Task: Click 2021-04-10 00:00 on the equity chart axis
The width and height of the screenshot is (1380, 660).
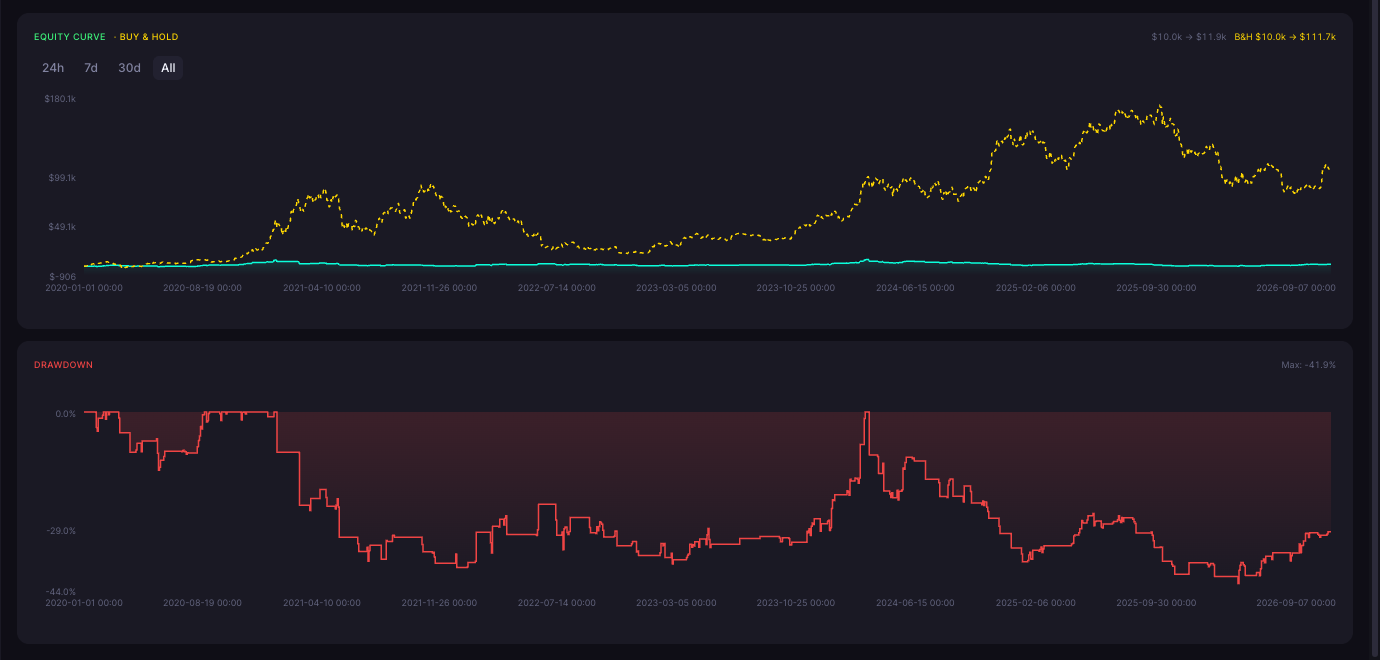Action: tap(322, 288)
